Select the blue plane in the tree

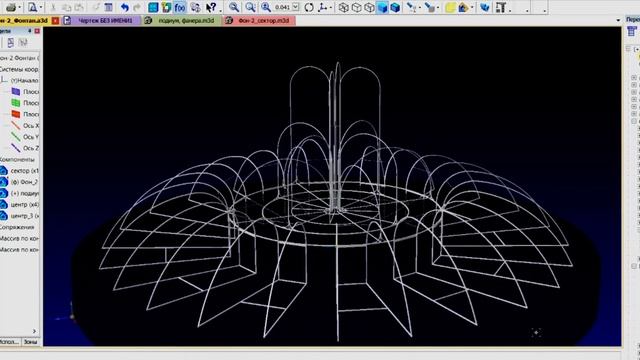(x=24, y=91)
